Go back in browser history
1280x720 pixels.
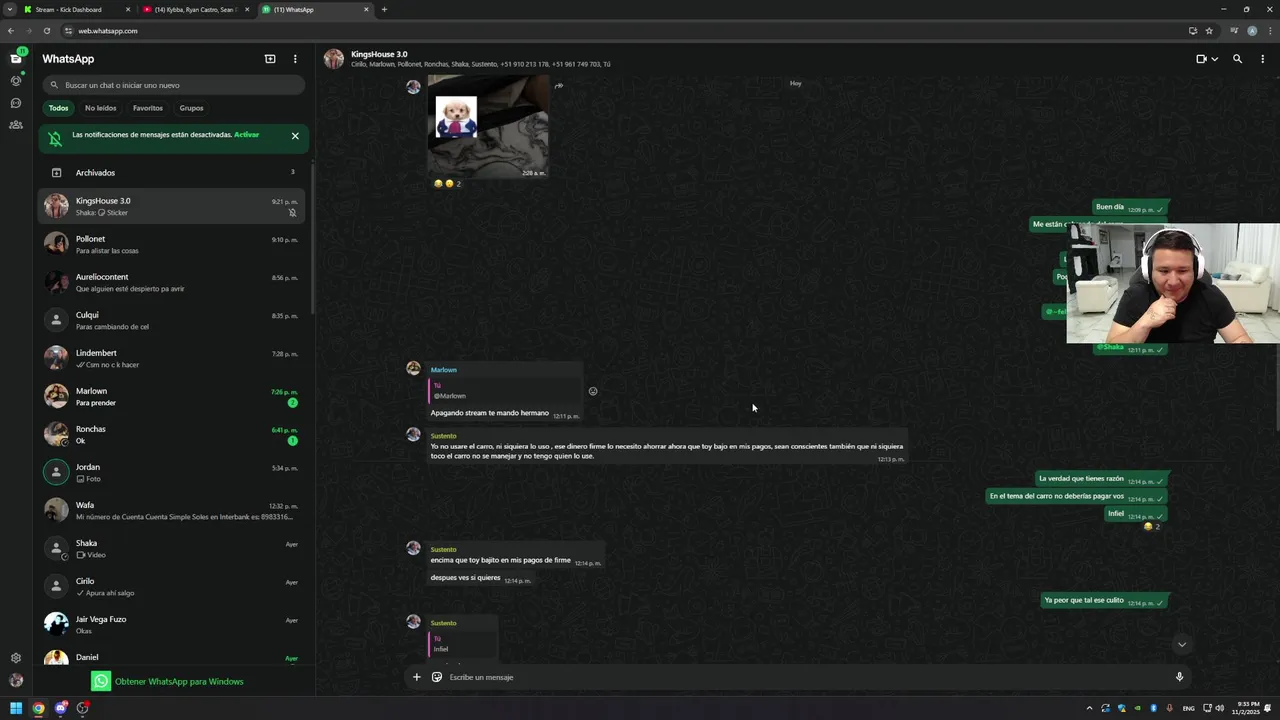[10, 31]
